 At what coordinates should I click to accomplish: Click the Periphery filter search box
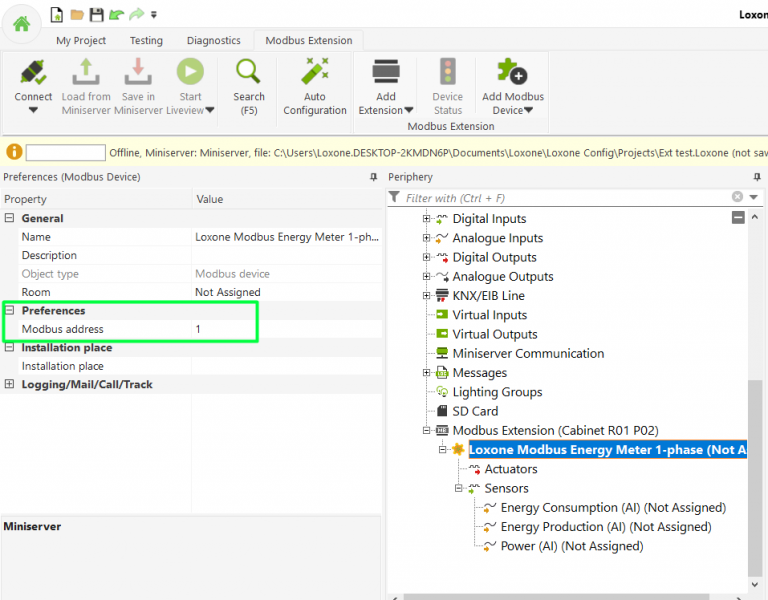pos(565,198)
